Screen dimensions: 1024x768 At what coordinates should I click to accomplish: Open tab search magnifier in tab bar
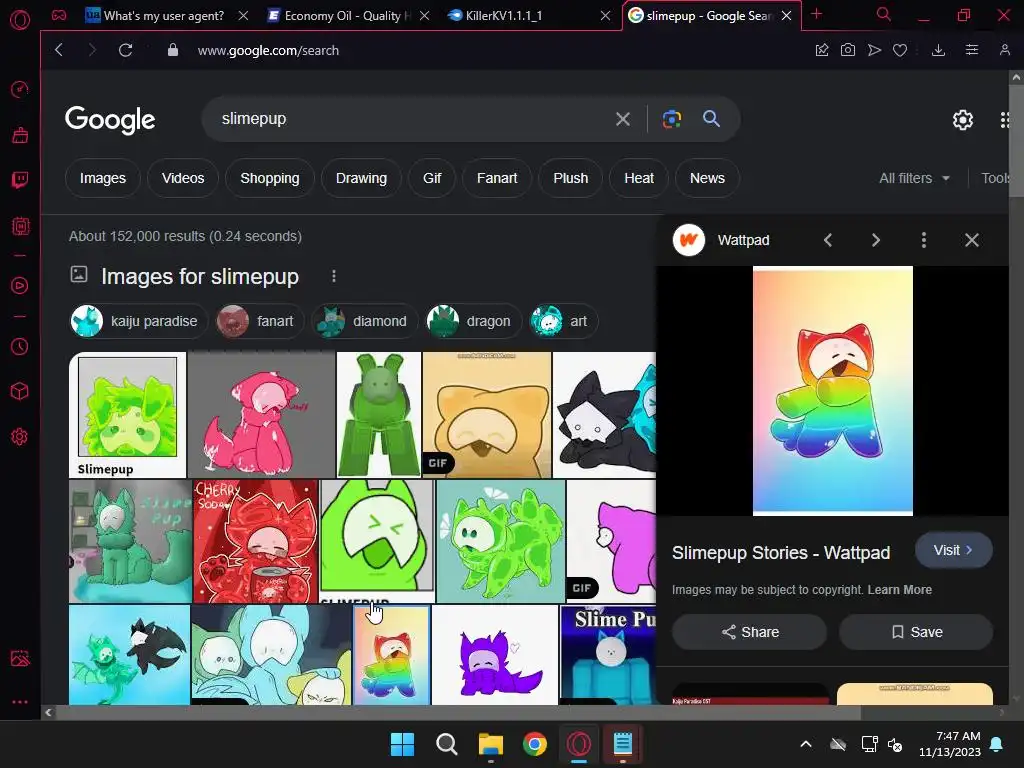point(883,14)
